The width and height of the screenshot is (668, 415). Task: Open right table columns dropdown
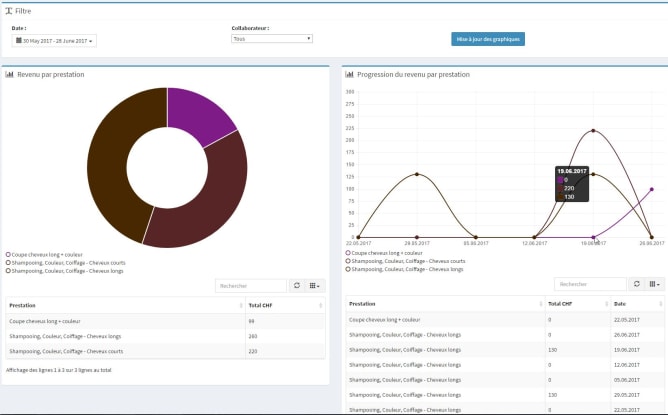click(x=654, y=284)
